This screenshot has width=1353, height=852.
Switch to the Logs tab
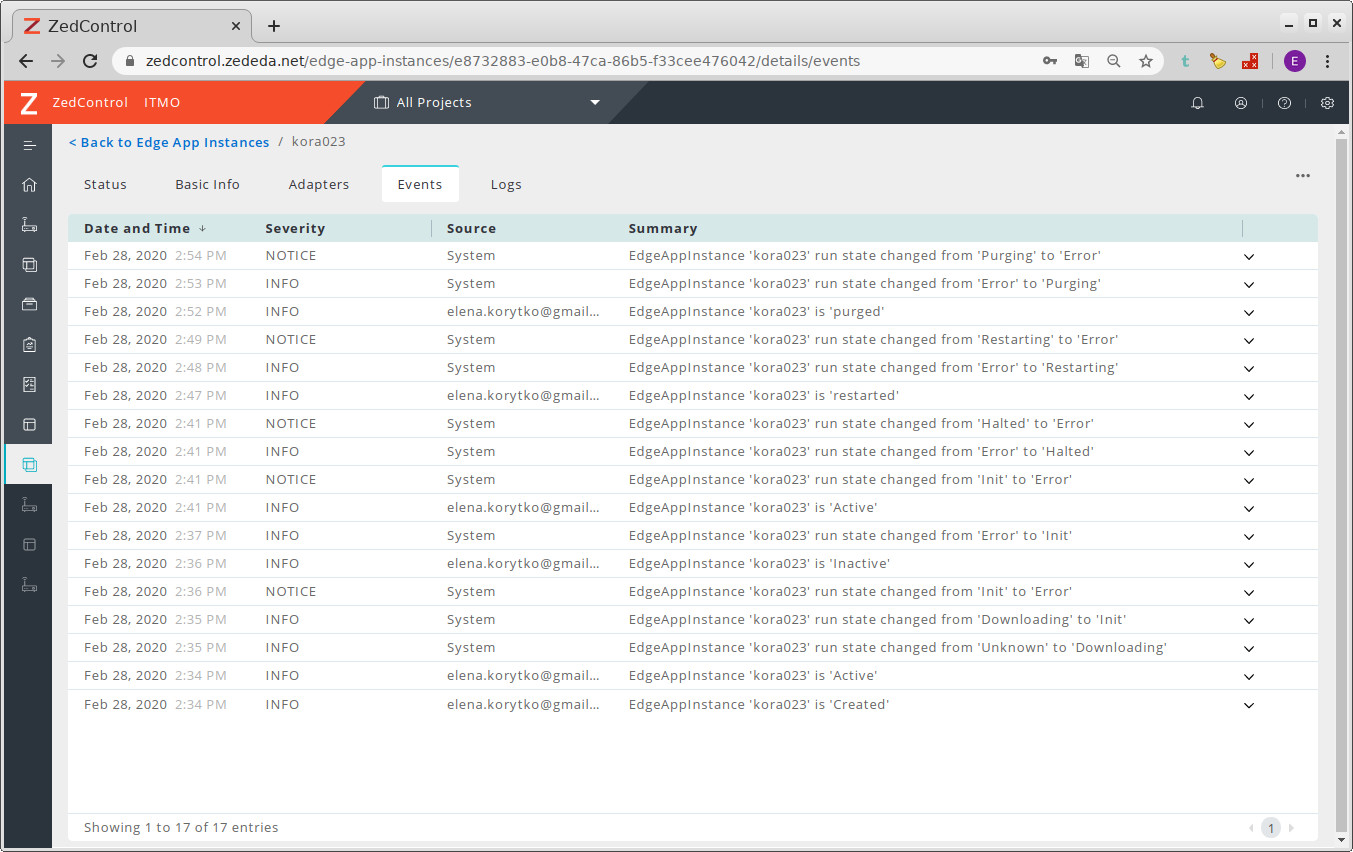point(506,185)
